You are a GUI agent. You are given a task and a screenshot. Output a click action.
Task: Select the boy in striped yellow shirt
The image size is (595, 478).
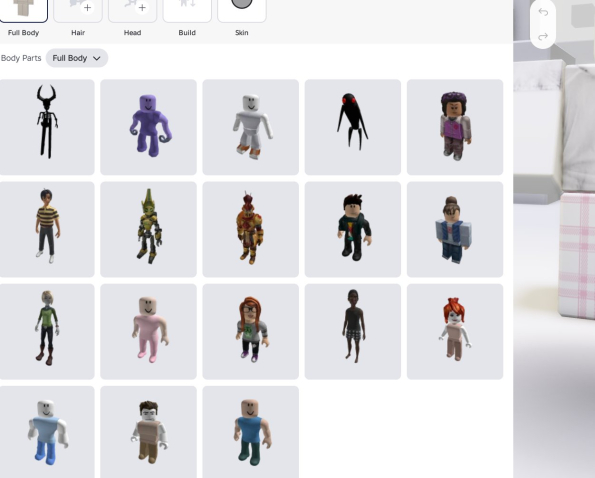pos(47,229)
